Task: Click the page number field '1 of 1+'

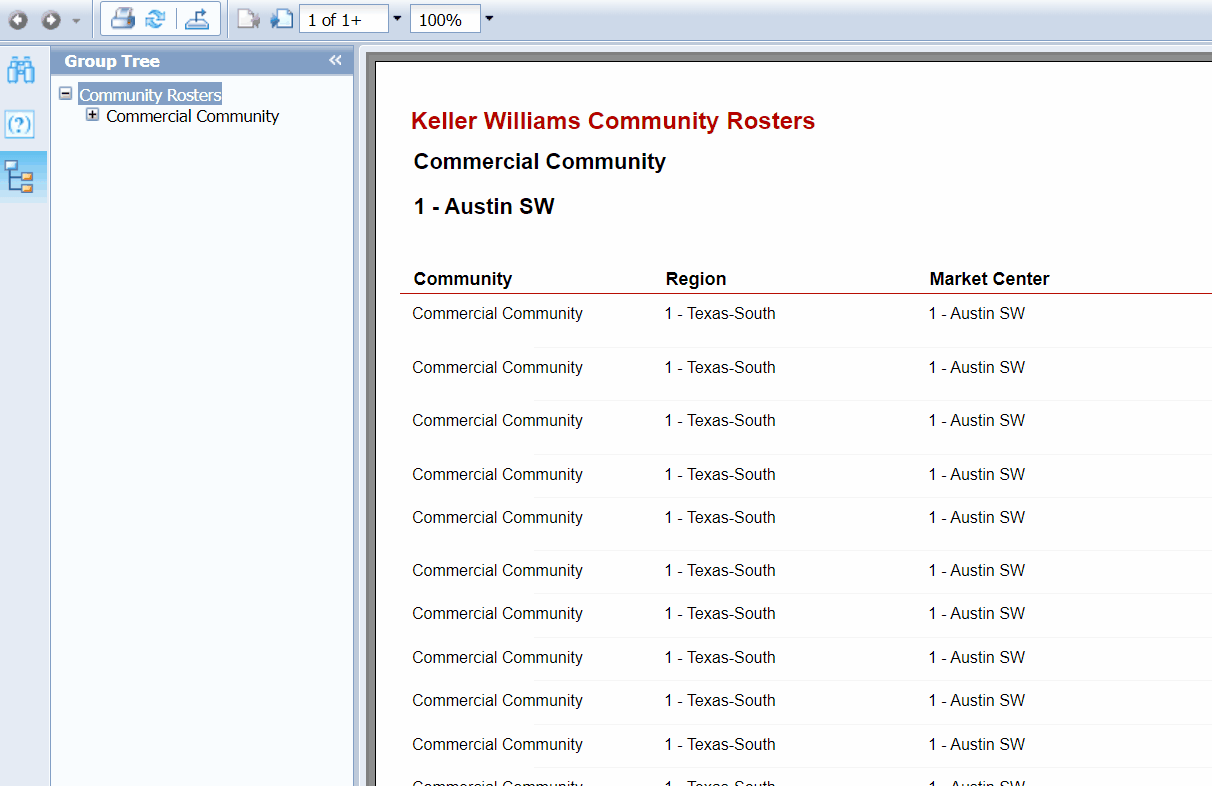Action: click(x=344, y=19)
